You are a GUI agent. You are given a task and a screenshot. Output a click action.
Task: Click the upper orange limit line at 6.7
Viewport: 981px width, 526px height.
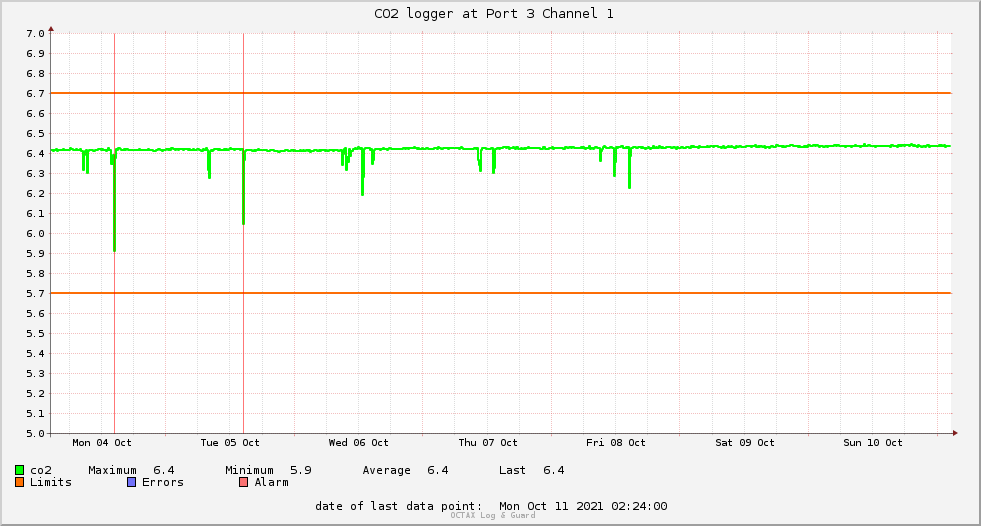pos(501,93)
